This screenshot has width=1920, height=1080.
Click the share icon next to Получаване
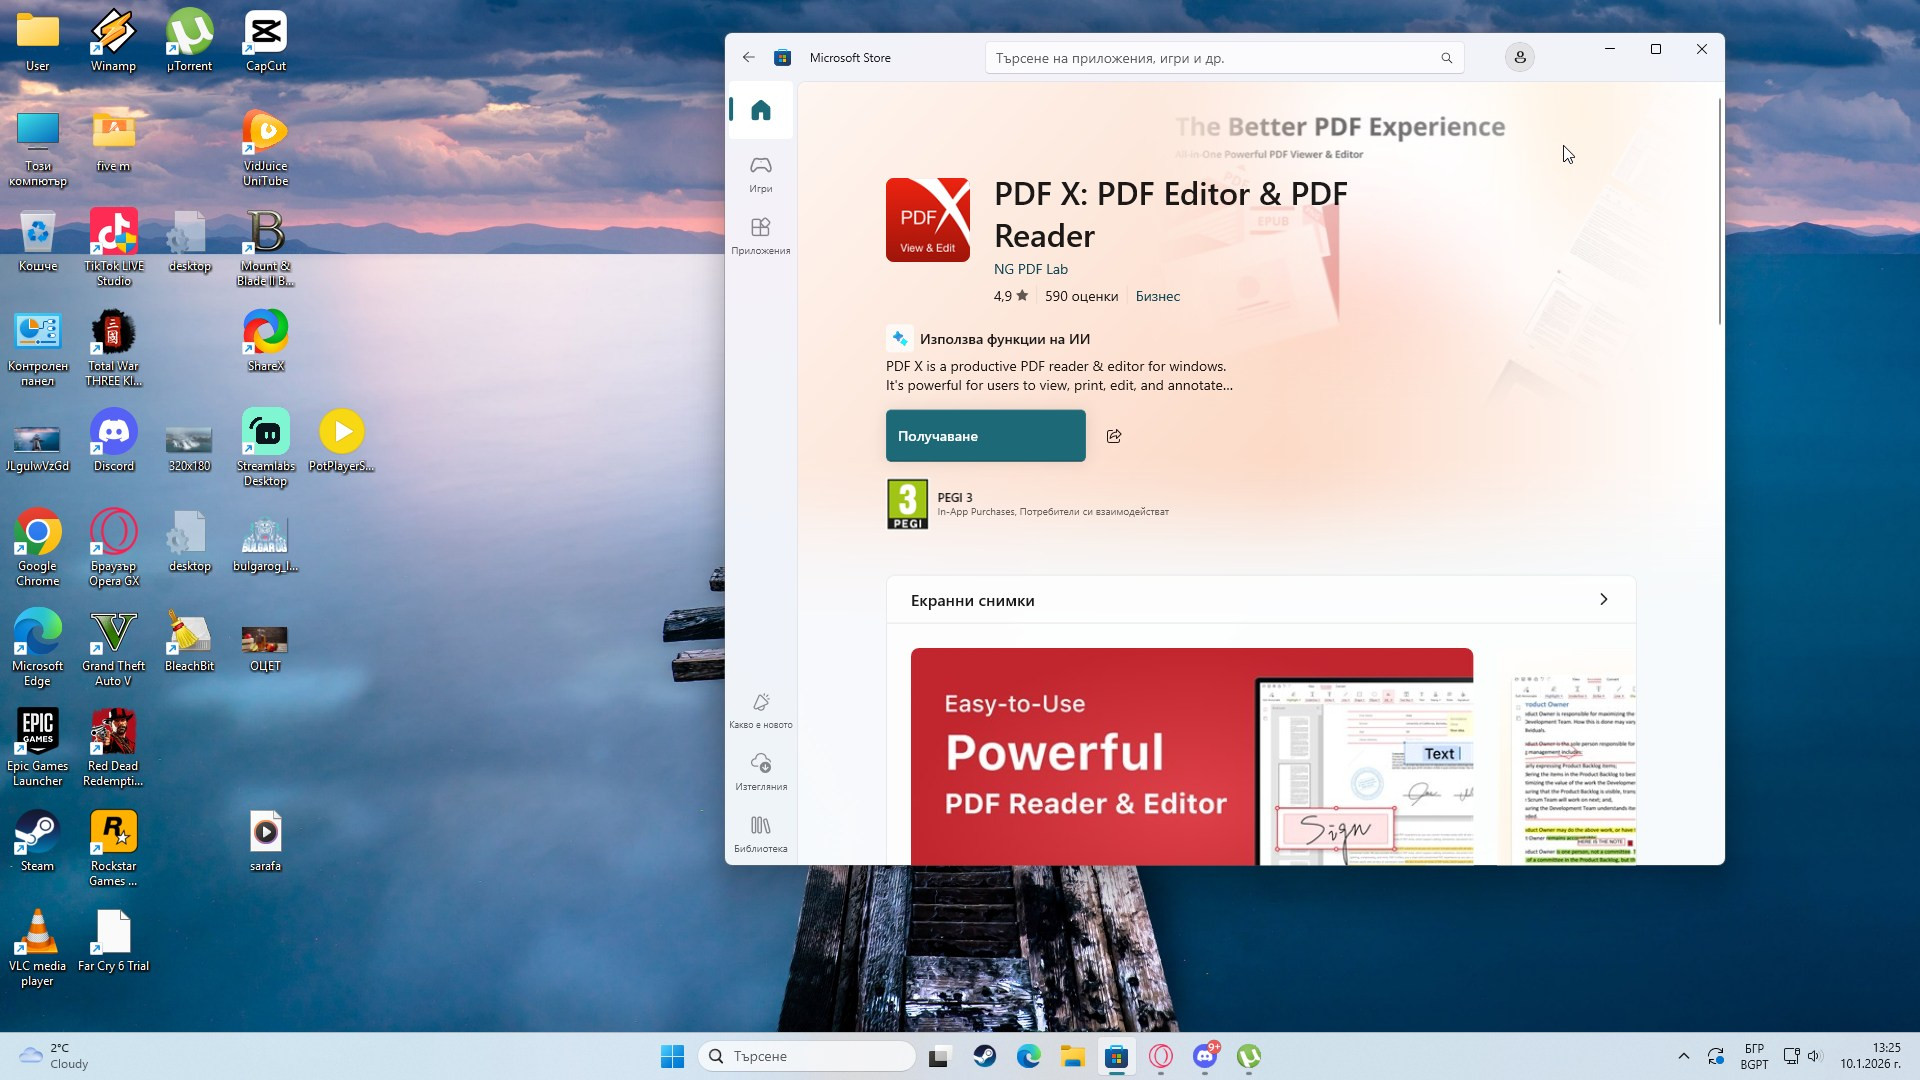coord(1114,436)
